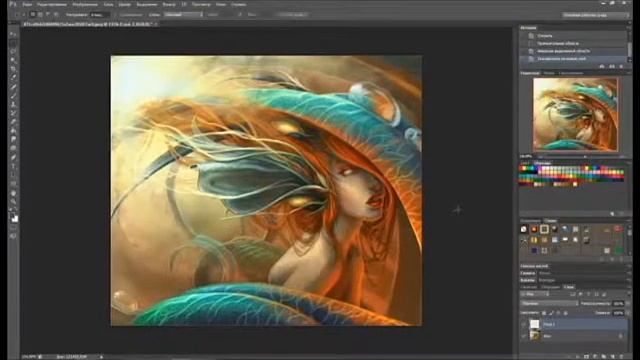
Task: Select the Dodge tool
Action: click(x=13, y=148)
